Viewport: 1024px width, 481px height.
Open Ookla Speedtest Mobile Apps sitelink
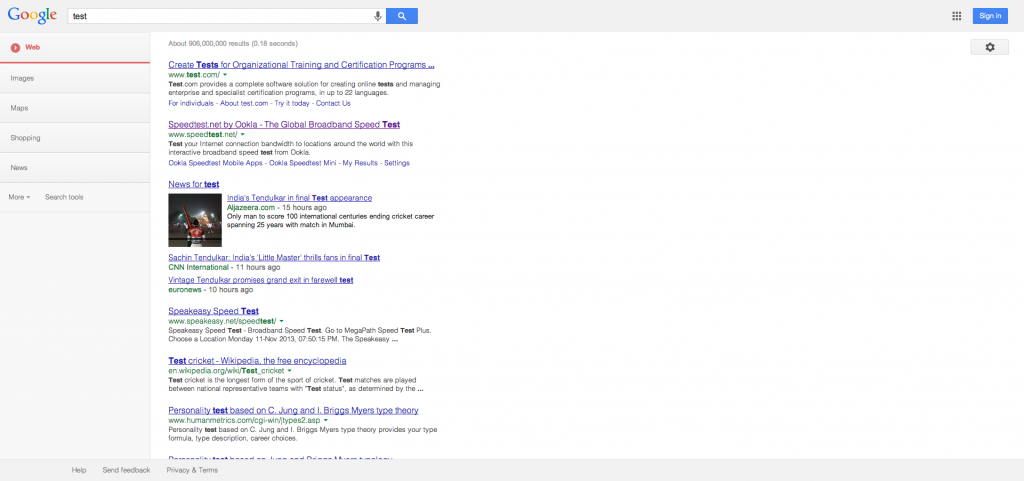(216, 163)
